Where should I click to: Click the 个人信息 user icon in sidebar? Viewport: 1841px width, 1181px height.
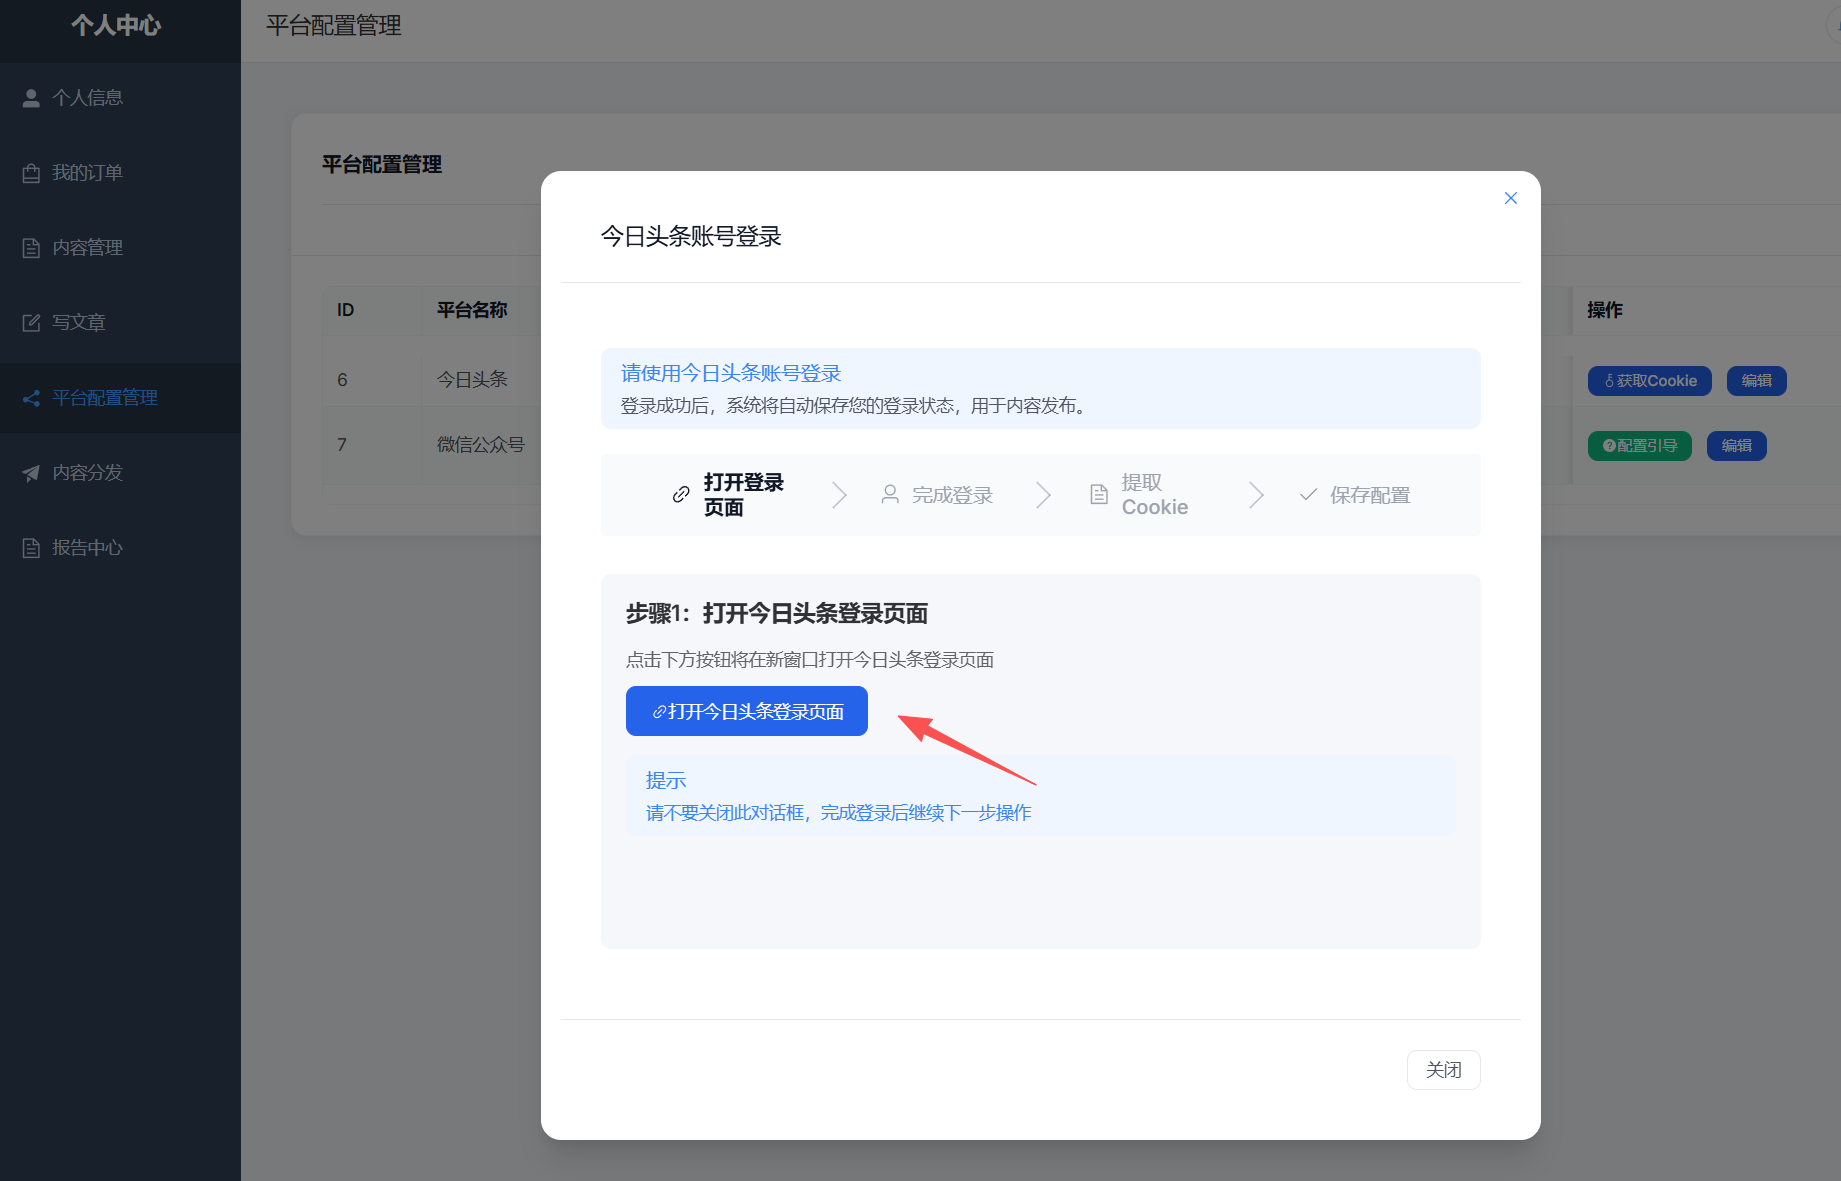click(x=31, y=98)
